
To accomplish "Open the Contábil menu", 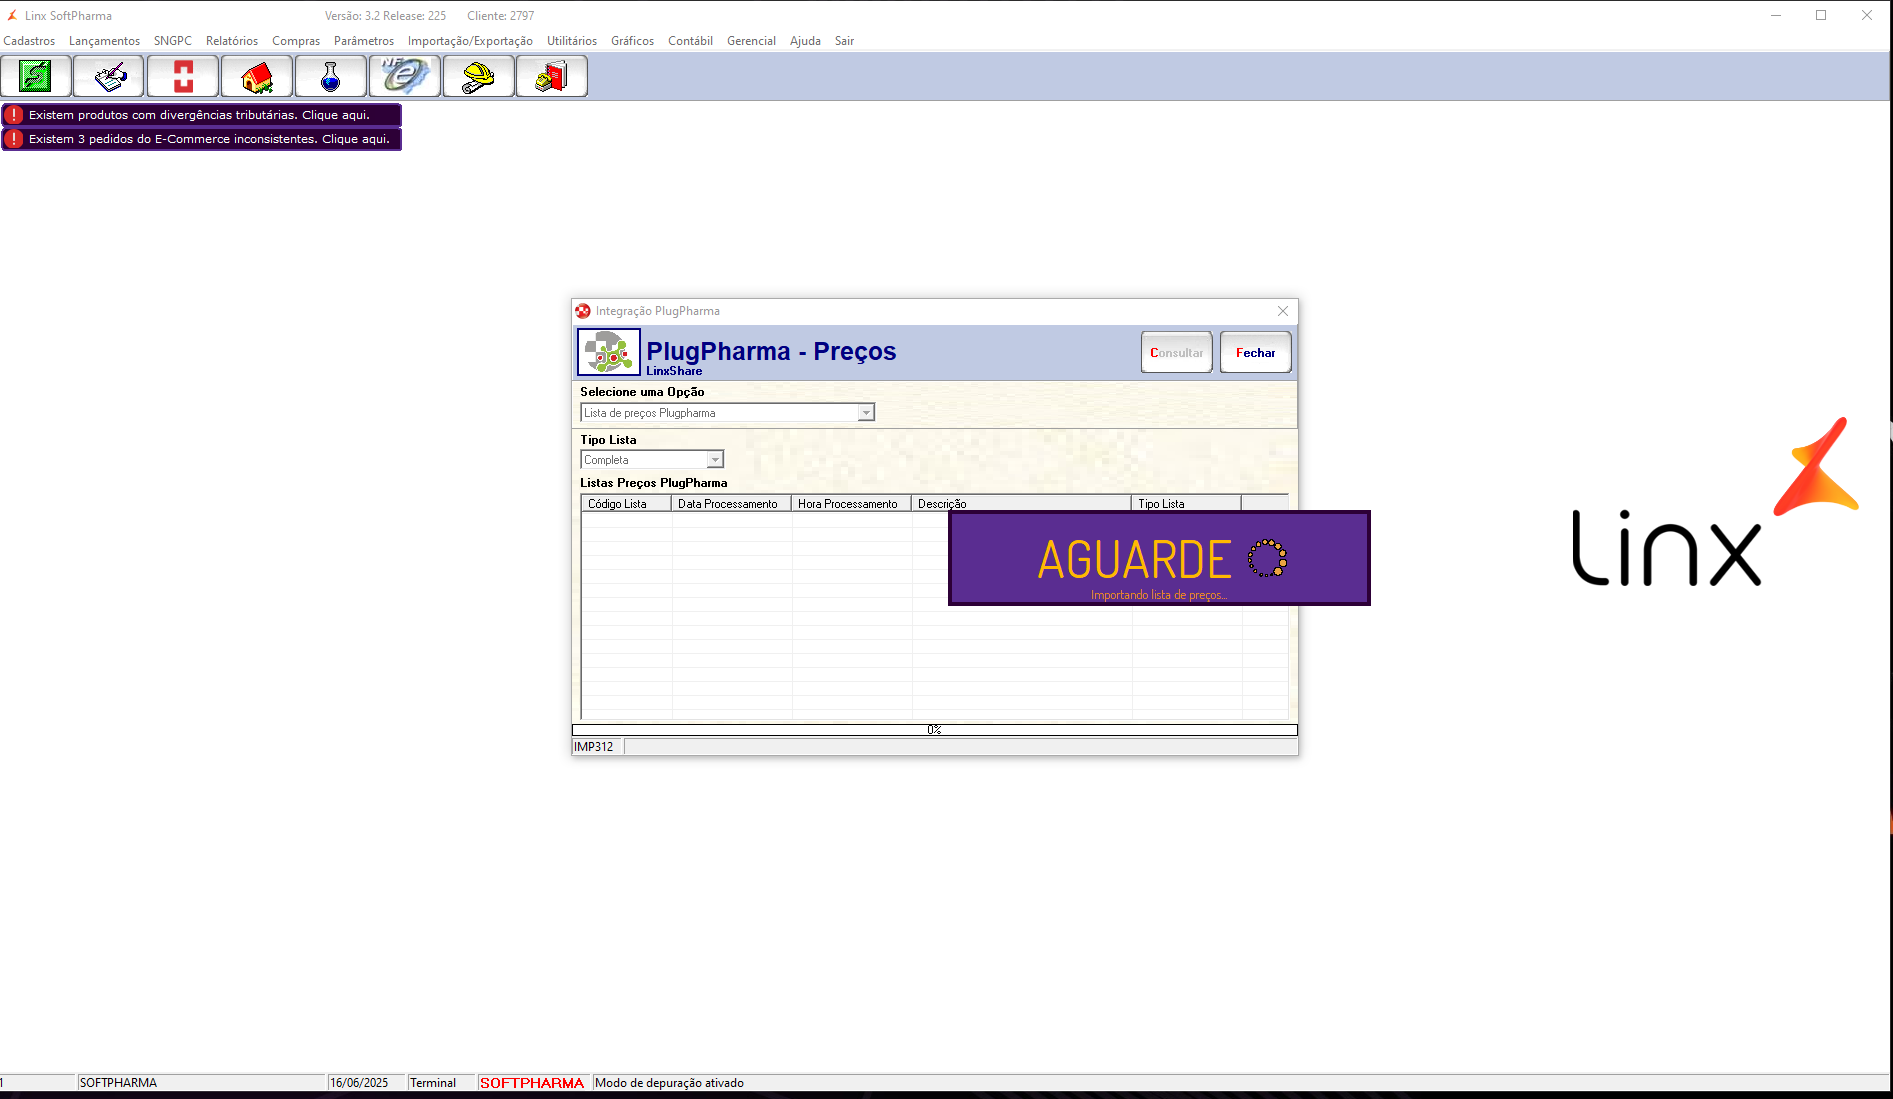I will point(690,41).
